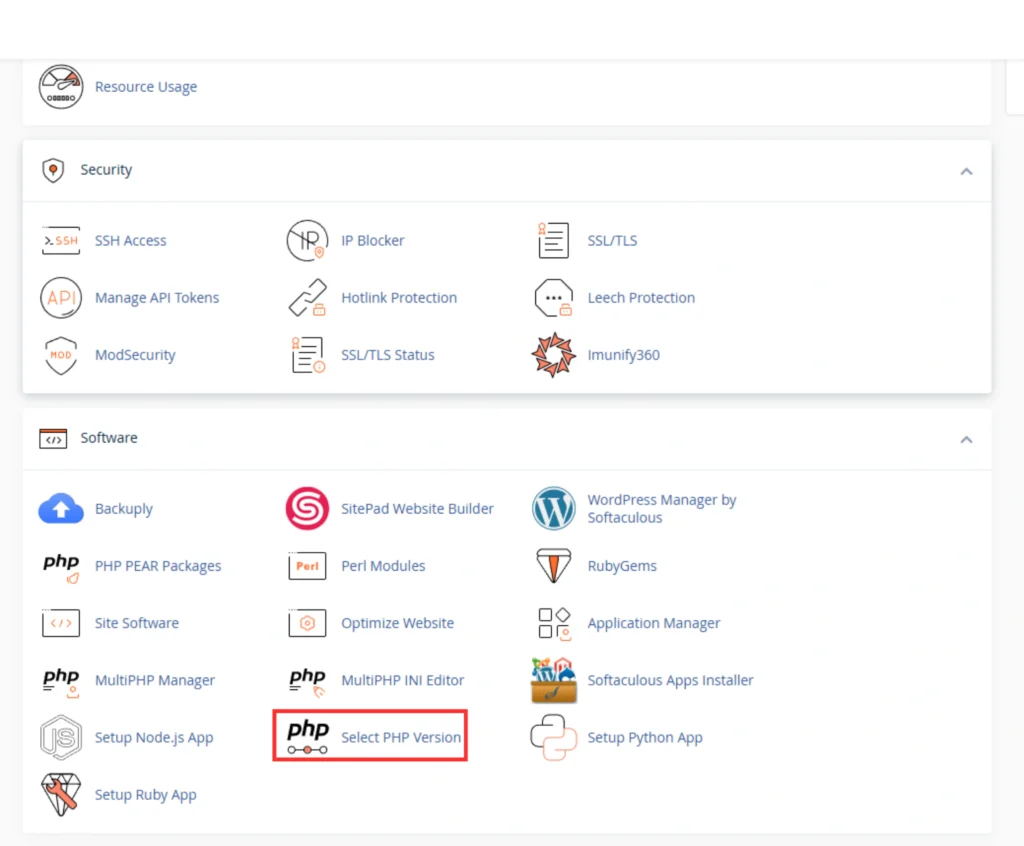This screenshot has width=1024, height=846.
Task: Open MultiPHP INI Editor link
Action: [x=403, y=680]
